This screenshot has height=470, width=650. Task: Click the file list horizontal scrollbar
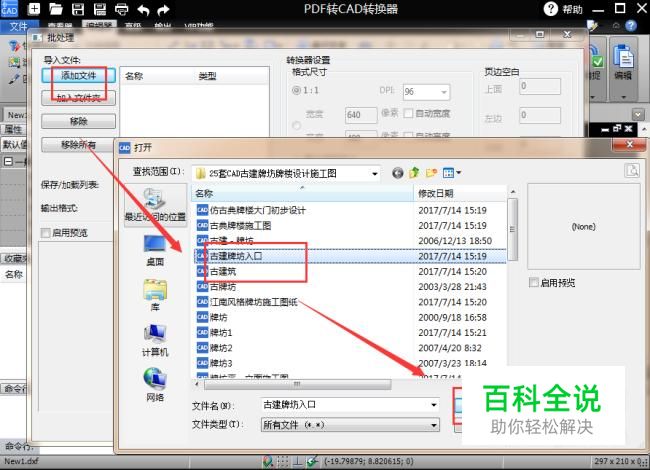[297, 385]
